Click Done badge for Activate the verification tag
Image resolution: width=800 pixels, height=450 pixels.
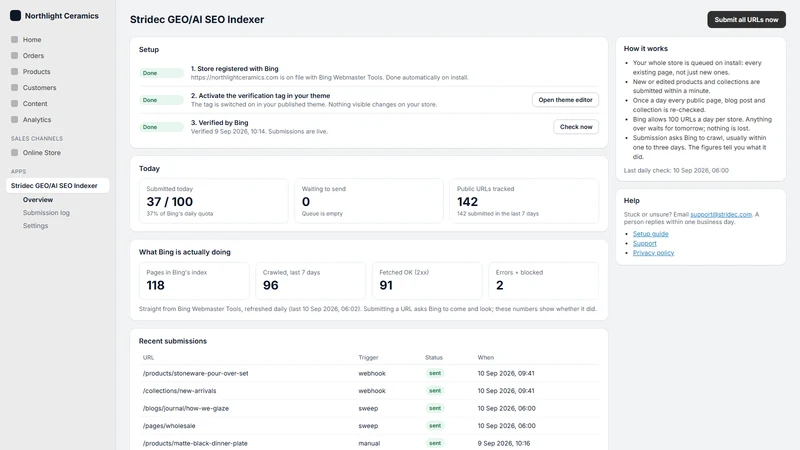pyautogui.click(x=161, y=100)
